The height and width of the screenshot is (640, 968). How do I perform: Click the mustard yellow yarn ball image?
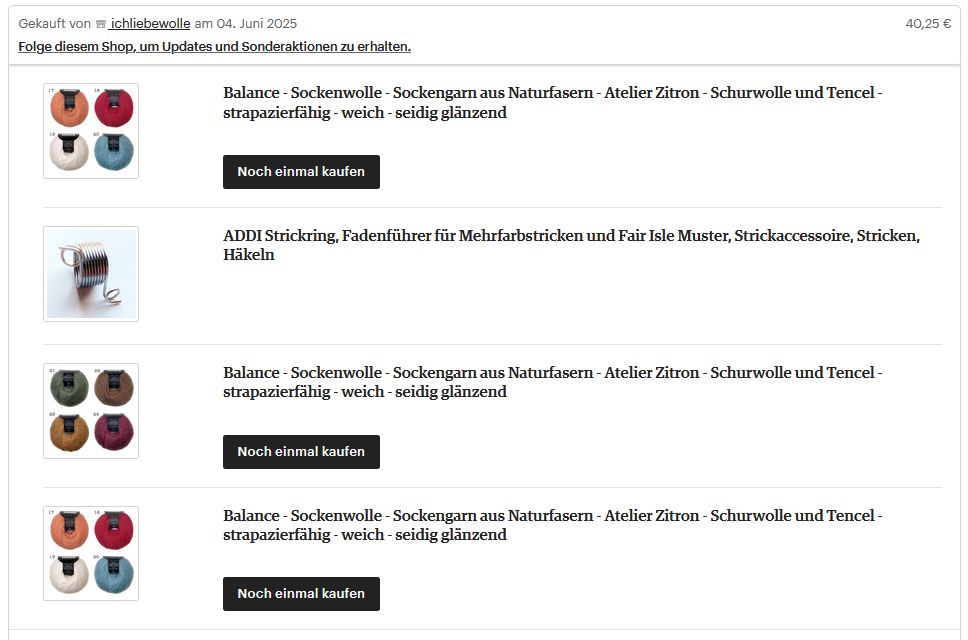click(x=68, y=433)
